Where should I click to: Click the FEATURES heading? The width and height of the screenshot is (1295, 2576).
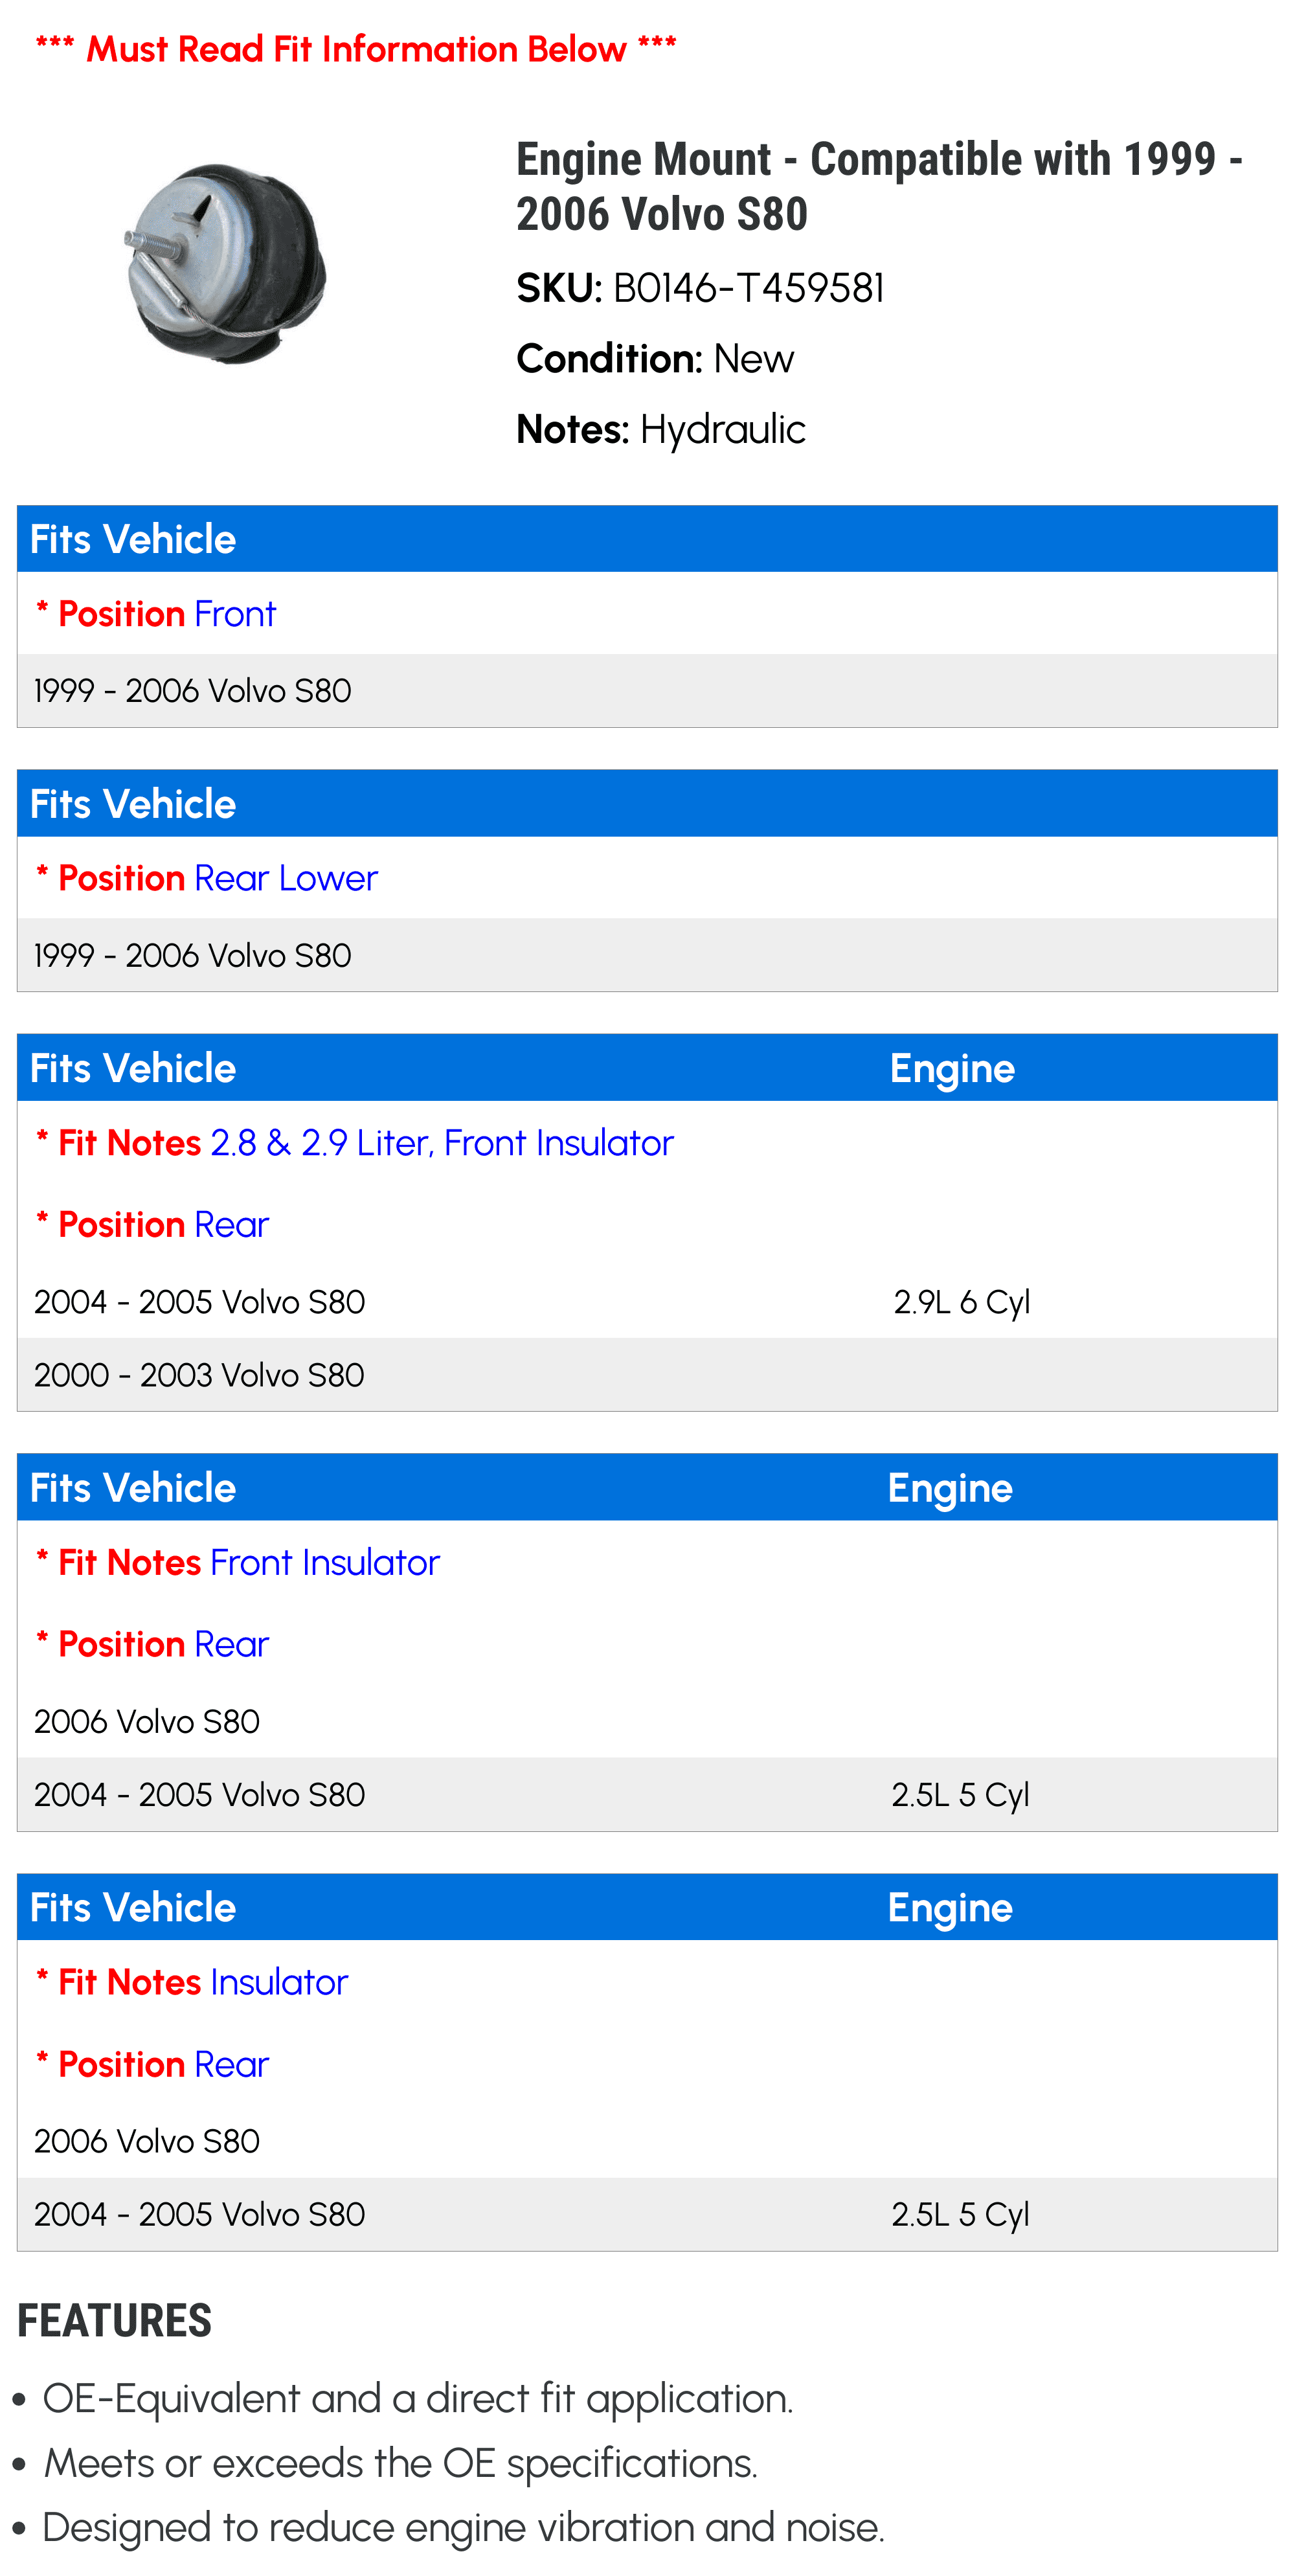114,2320
